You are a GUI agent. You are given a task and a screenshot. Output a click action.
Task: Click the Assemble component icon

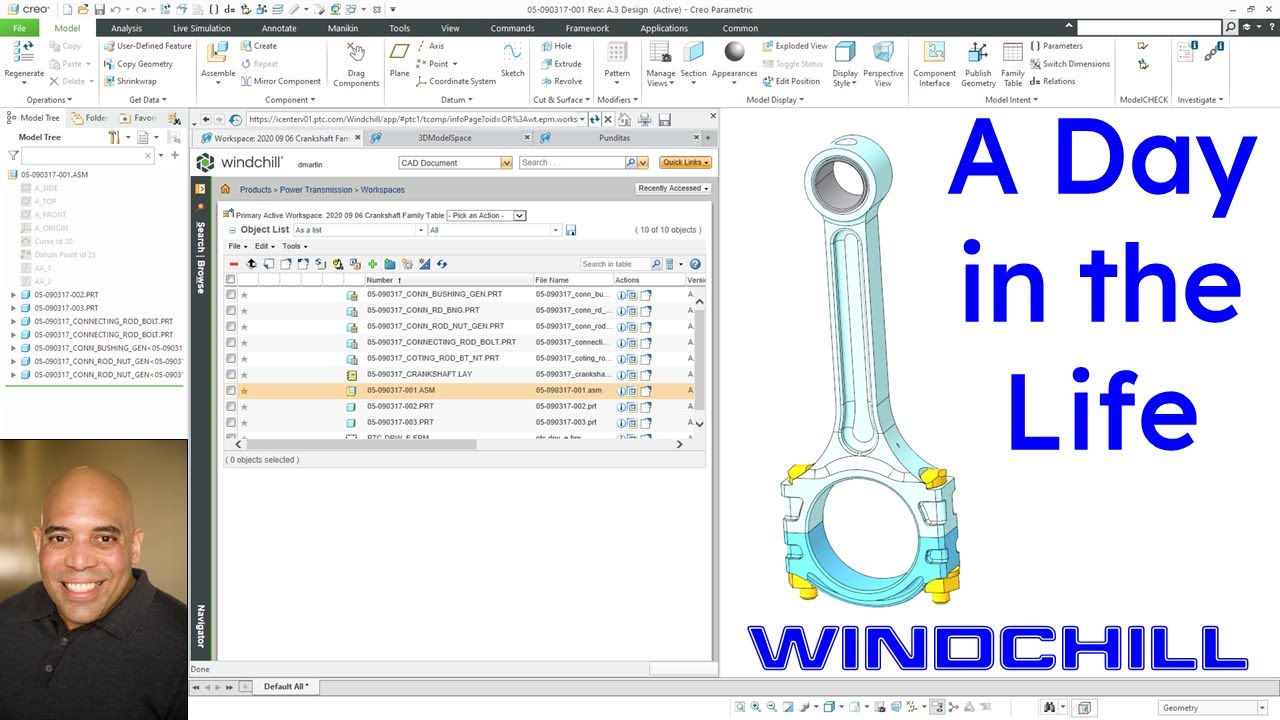218,53
